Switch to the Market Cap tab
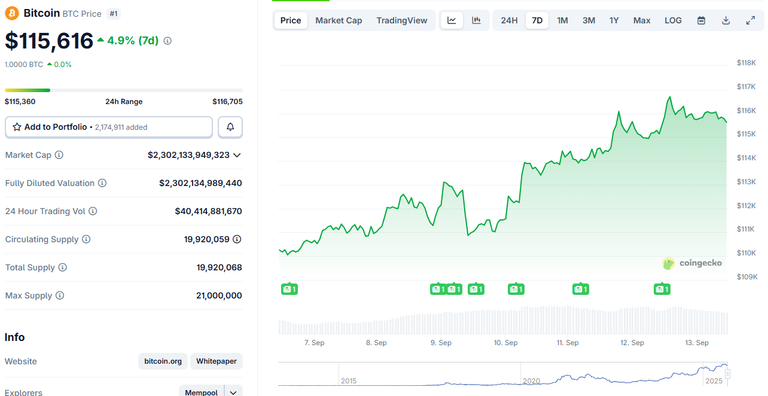 point(338,20)
